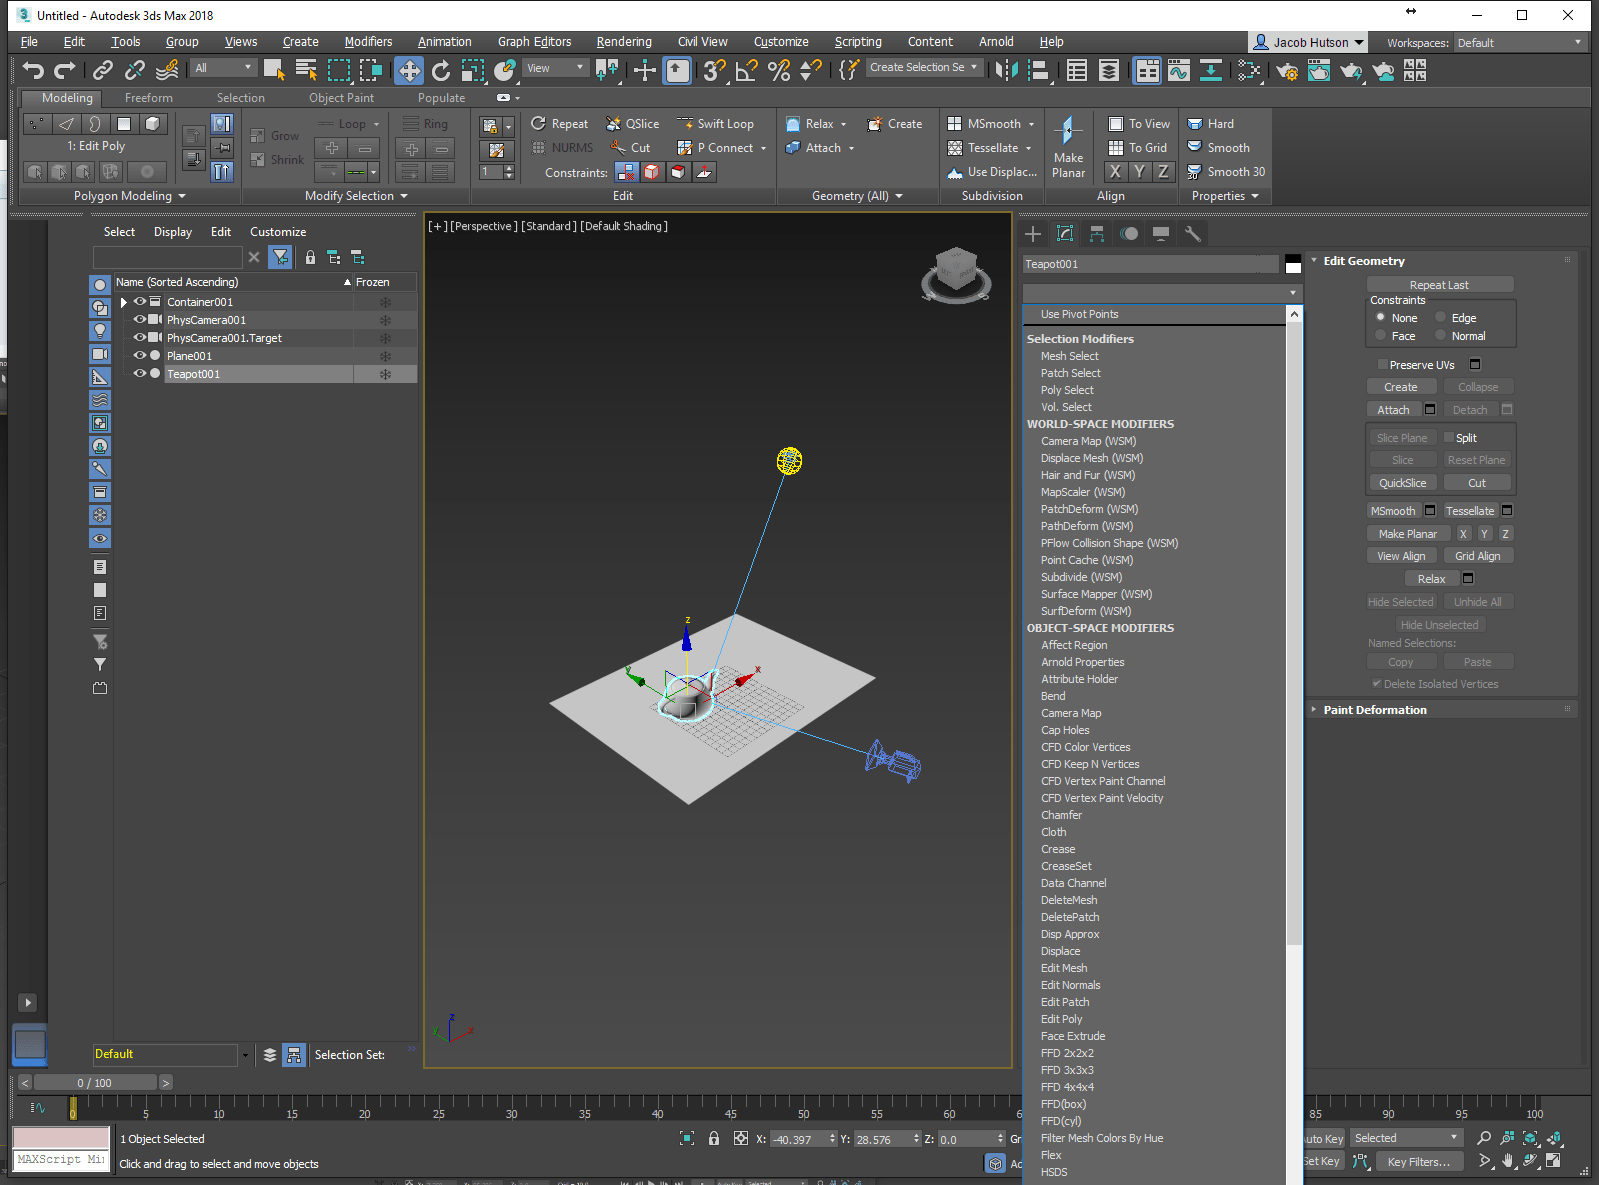Open Create Selection Set dropdown
Viewport: 1599px width, 1185px height.
tap(923, 67)
